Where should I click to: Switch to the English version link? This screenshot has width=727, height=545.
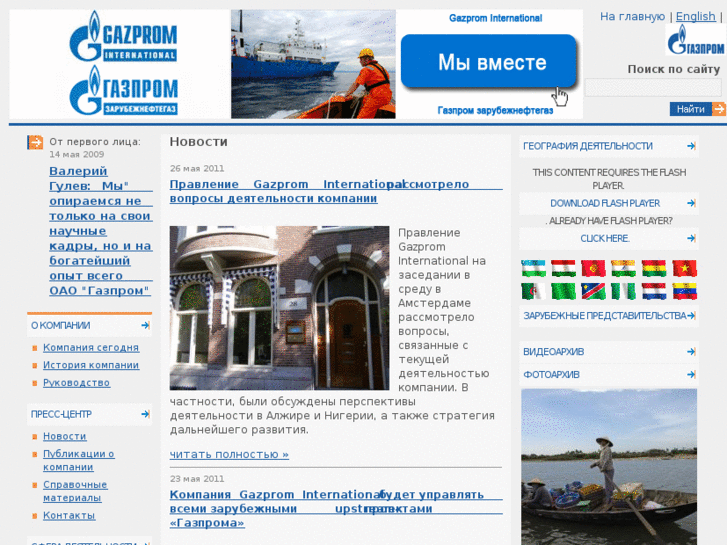[x=695, y=17]
